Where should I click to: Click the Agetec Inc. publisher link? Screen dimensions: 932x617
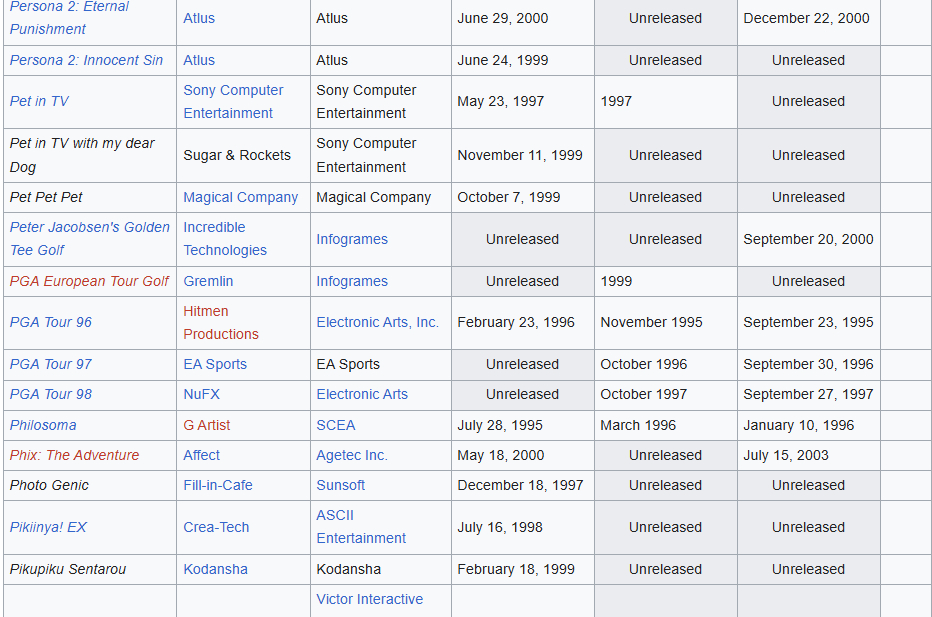(351, 455)
